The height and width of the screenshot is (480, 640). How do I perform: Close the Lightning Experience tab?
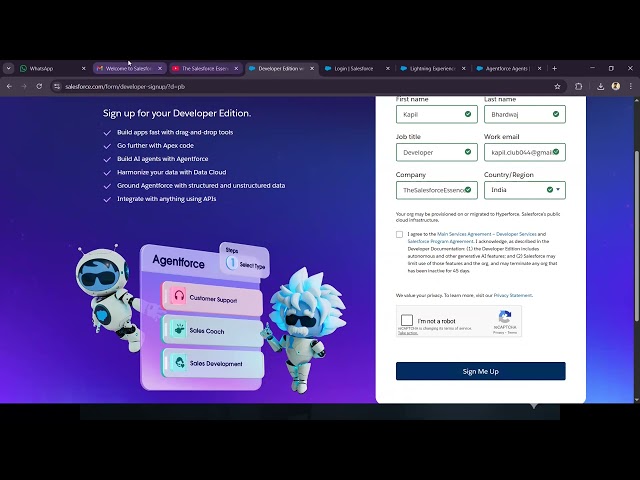click(x=464, y=69)
